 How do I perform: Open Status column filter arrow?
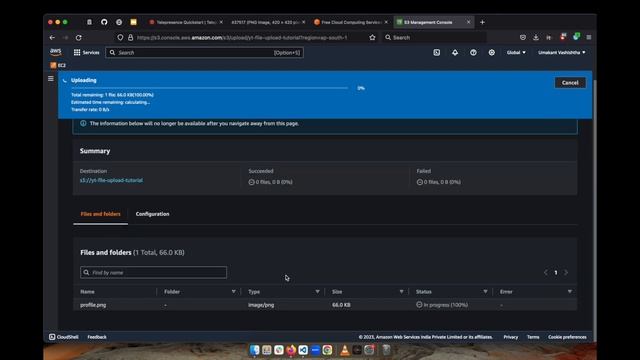[485, 291]
